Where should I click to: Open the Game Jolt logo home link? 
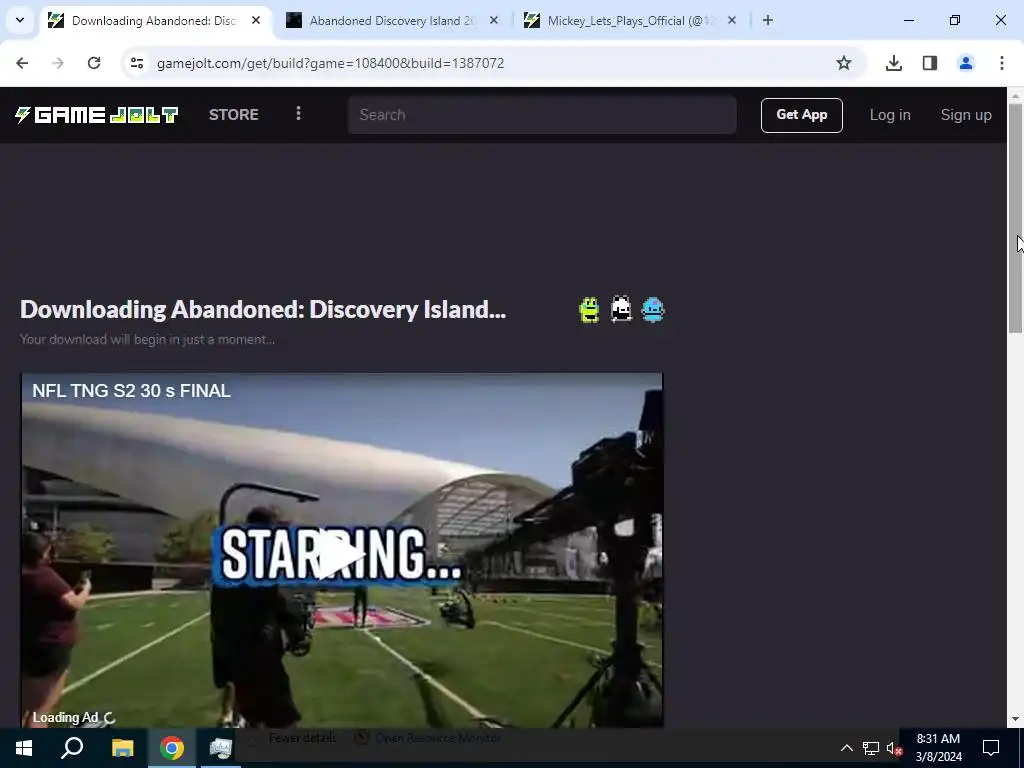click(x=97, y=115)
